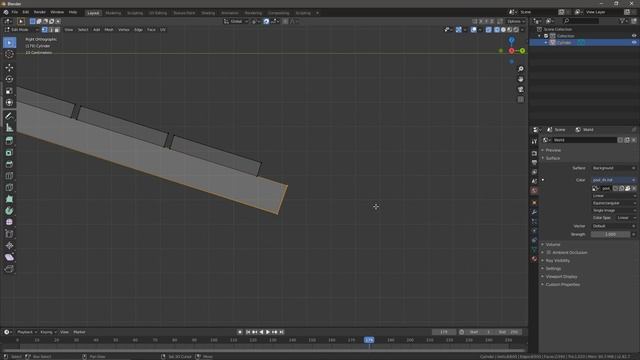Switch to the Modeling workspace tab

tap(113, 13)
